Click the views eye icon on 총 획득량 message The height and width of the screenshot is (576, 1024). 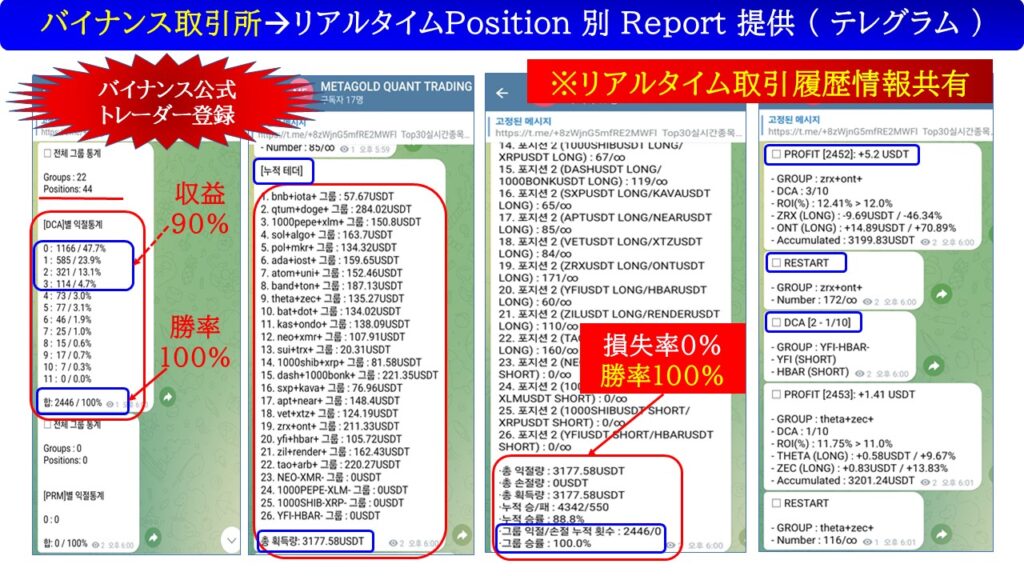tap(392, 544)
